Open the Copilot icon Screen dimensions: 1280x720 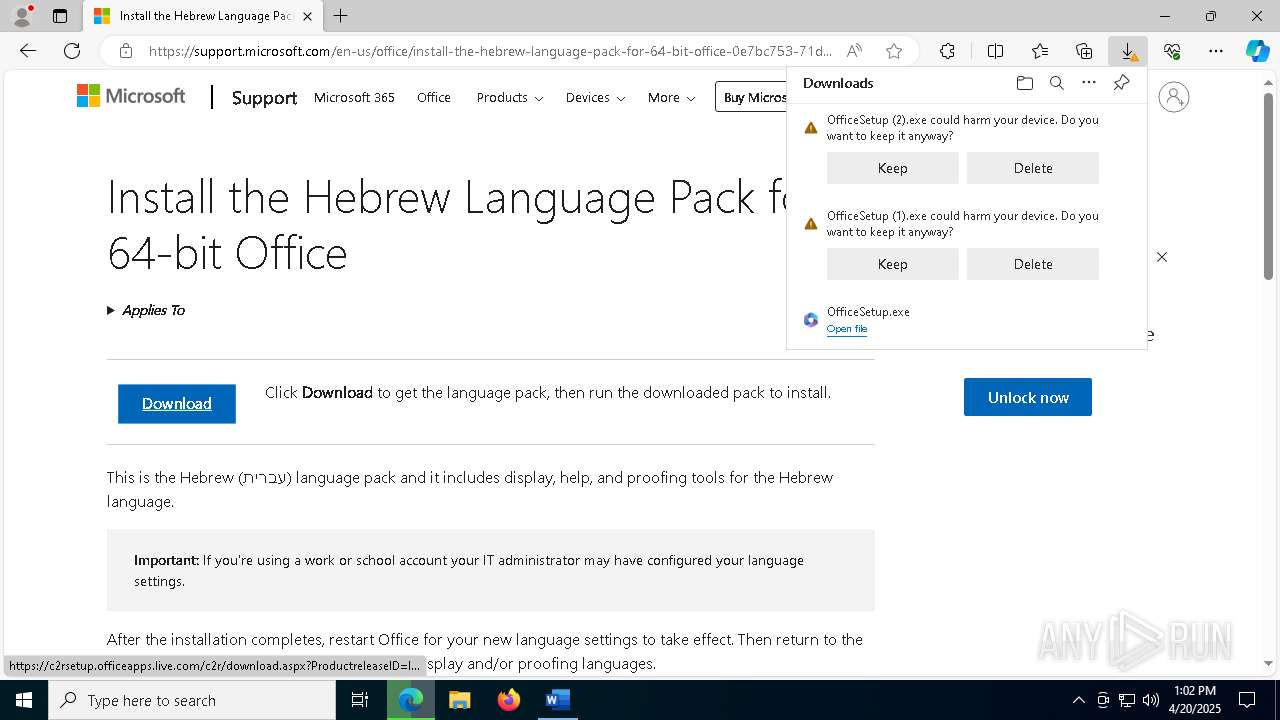1258,51
